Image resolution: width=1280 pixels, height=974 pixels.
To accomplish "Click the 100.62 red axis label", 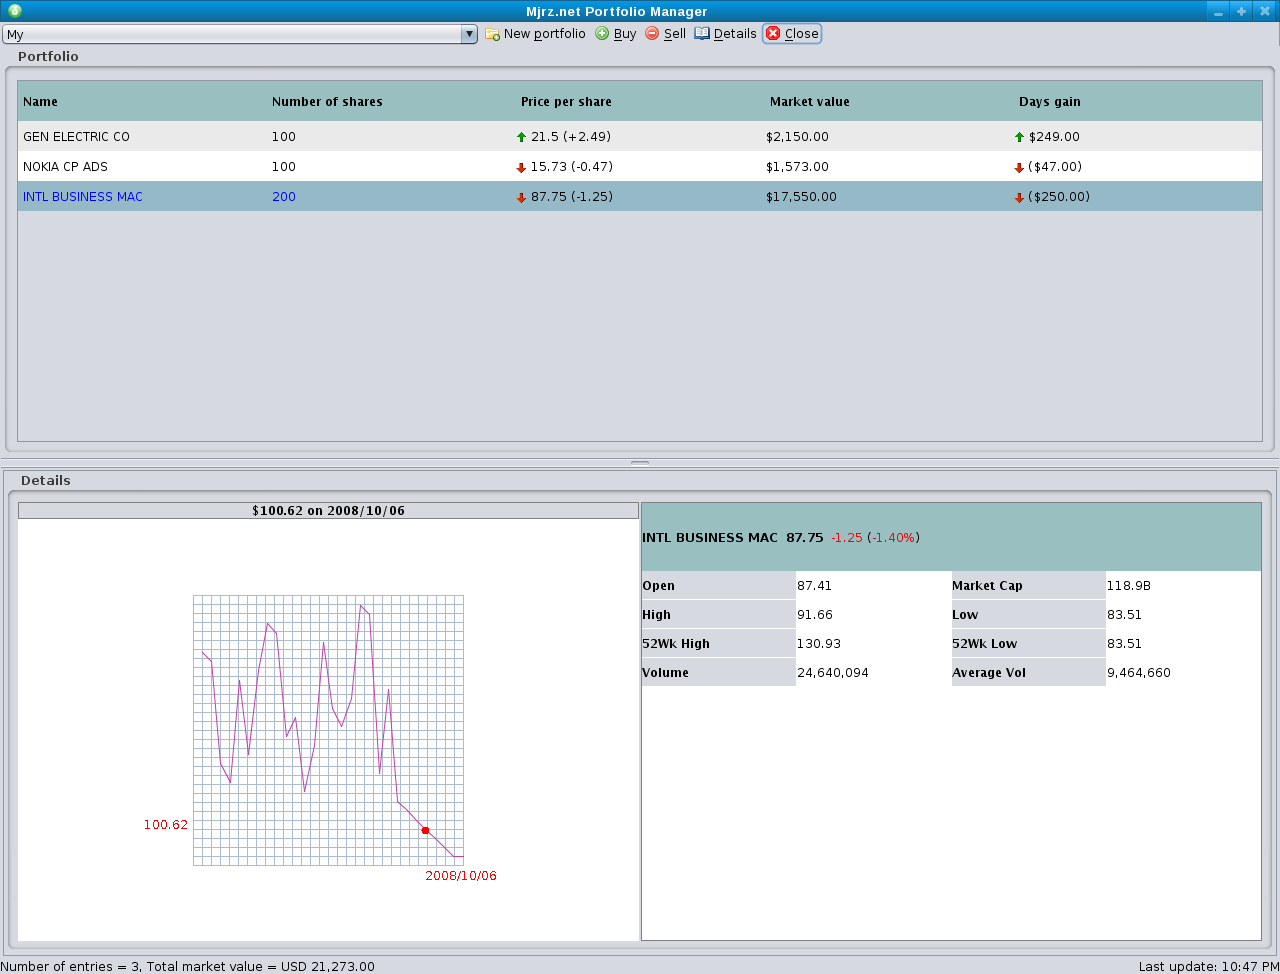I will [166, 825].
